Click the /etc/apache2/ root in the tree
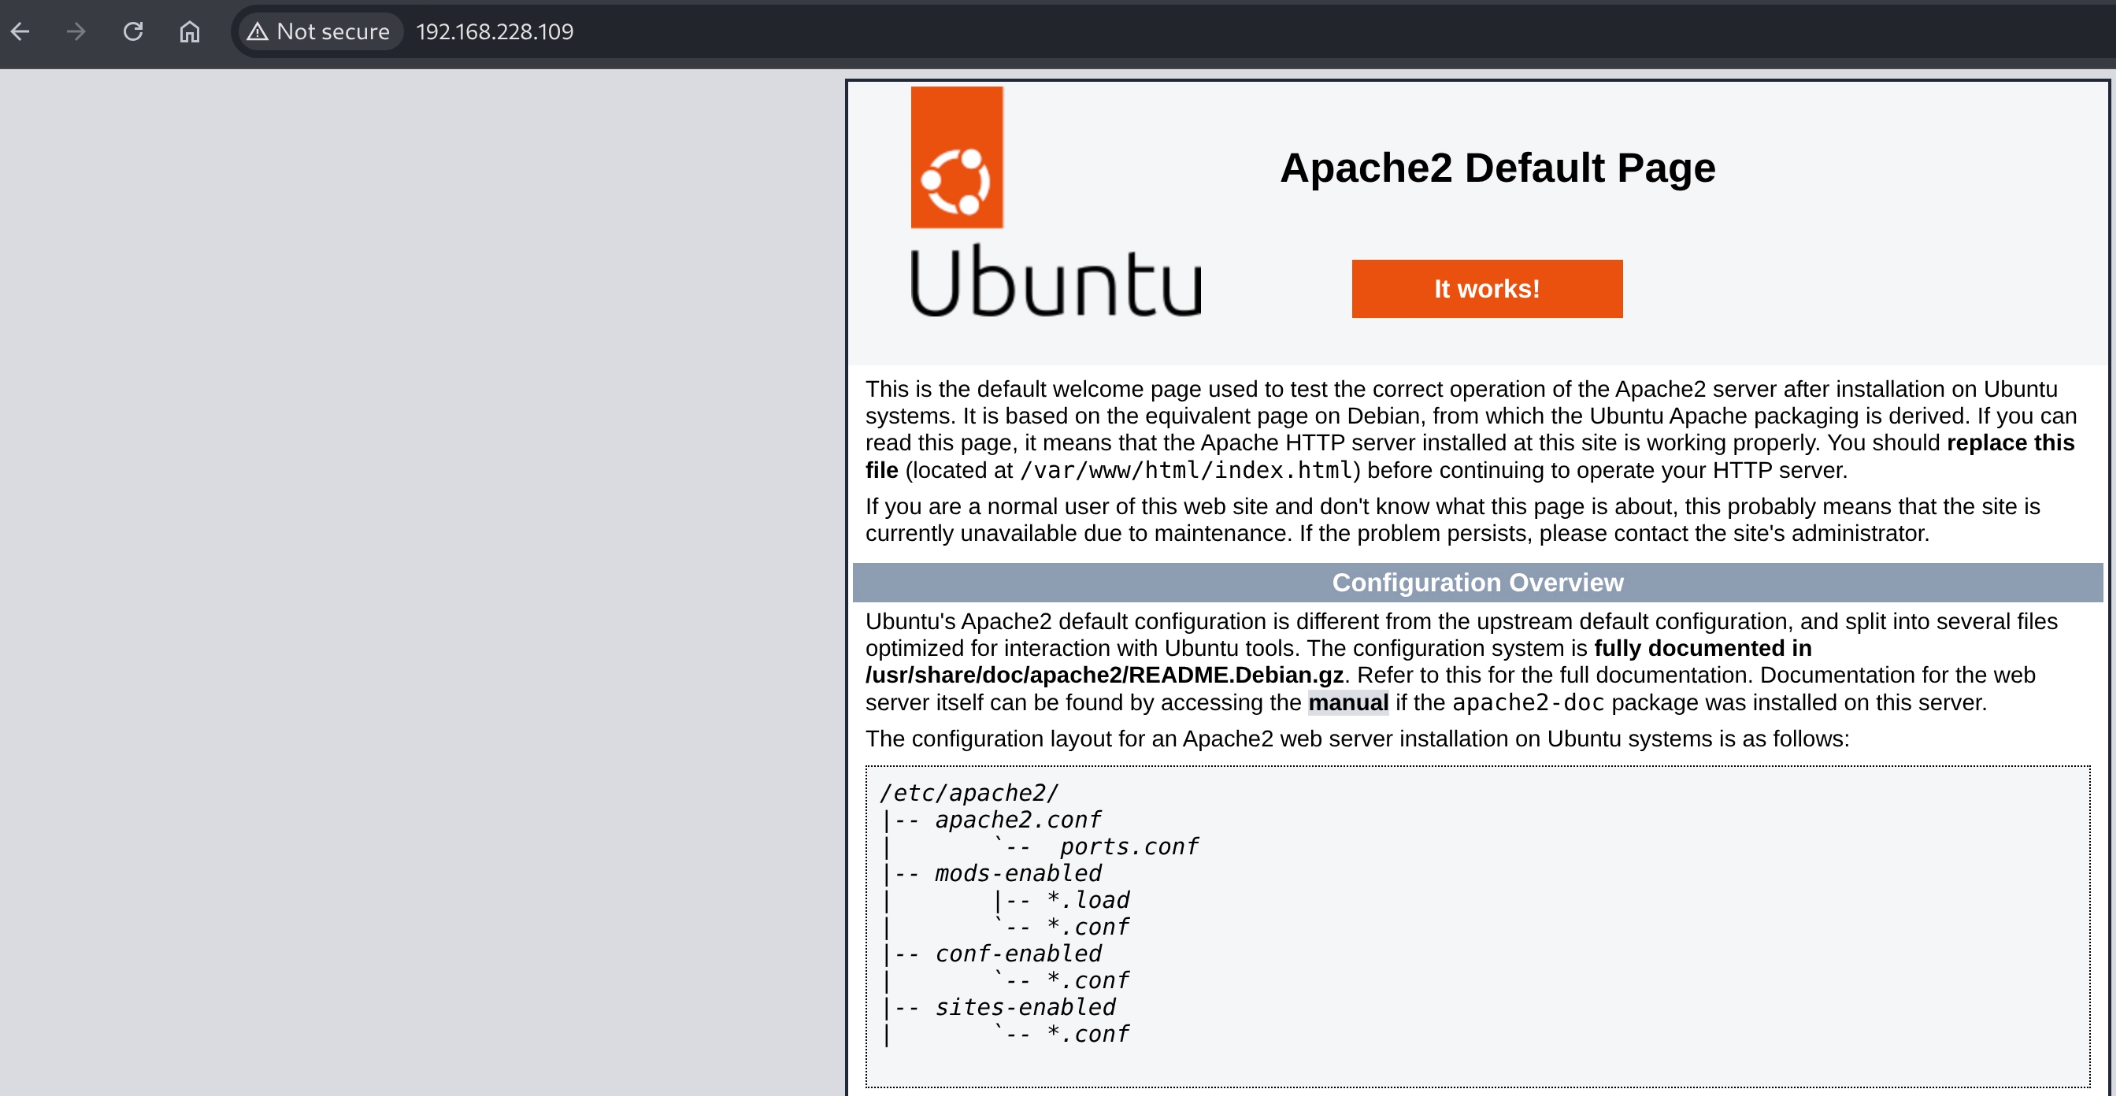Image resolution: width=2116 pixels, height=1096 pixels. (968, 793)
